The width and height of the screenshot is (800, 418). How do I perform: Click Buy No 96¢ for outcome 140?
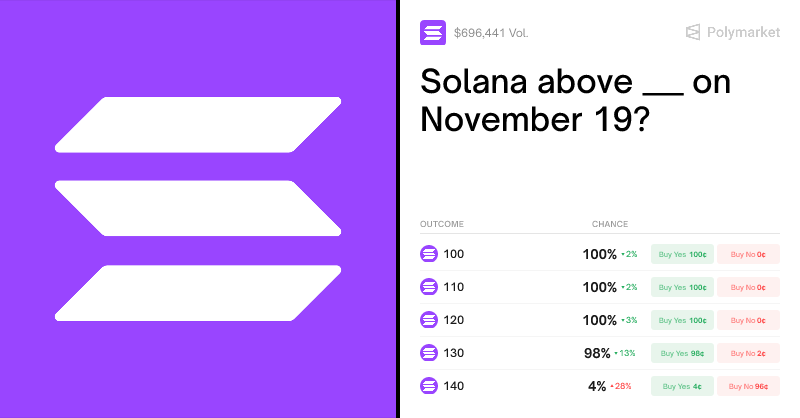[x=748, y=386]
